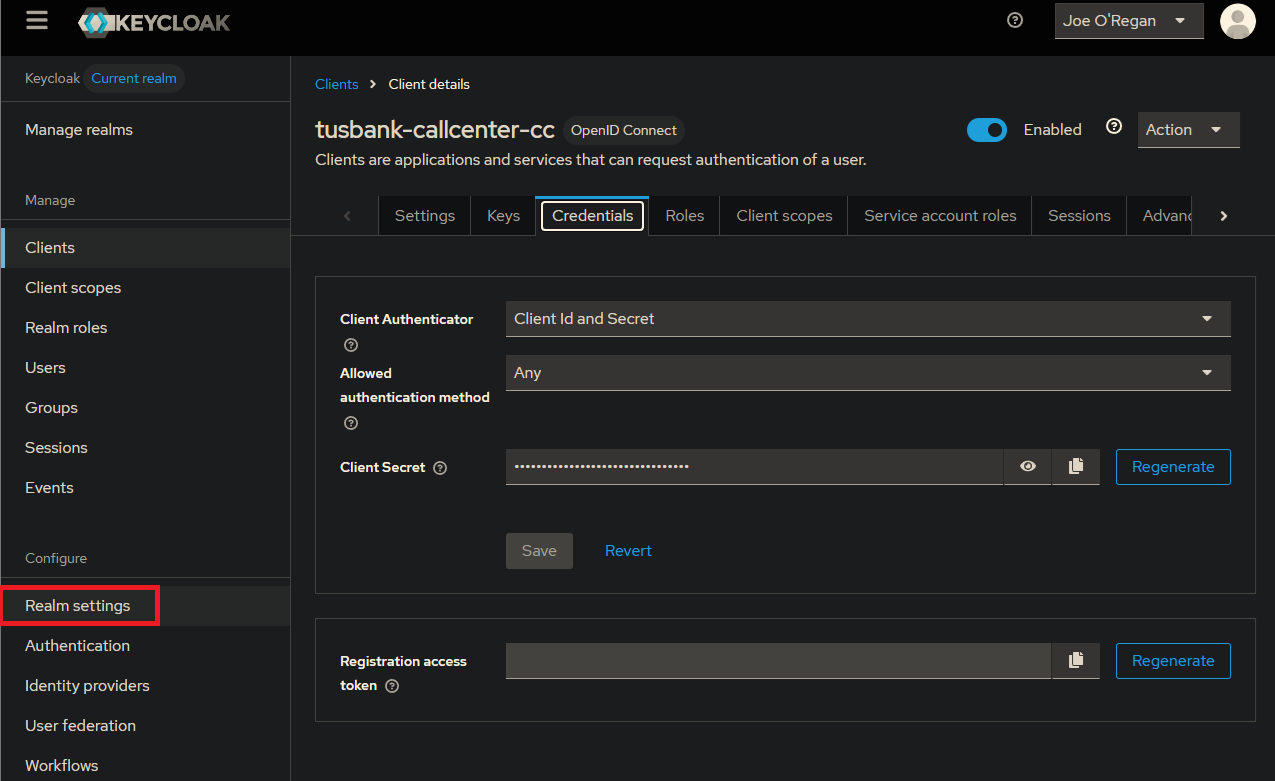Click the Client Secret field
The image size is (1275, 781).
754,467
